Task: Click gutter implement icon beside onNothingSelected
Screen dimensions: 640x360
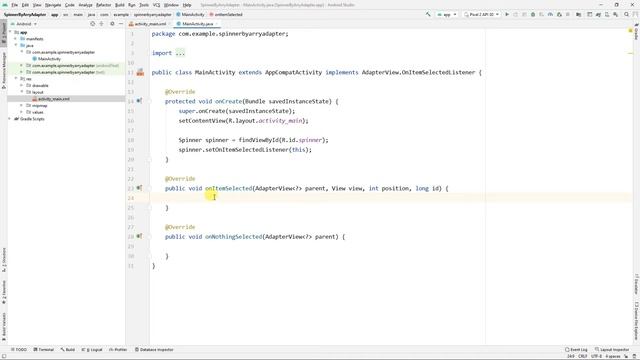Action: (139, 236)
